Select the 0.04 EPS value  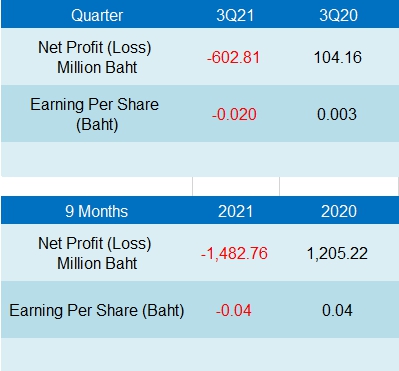(337, 310)
